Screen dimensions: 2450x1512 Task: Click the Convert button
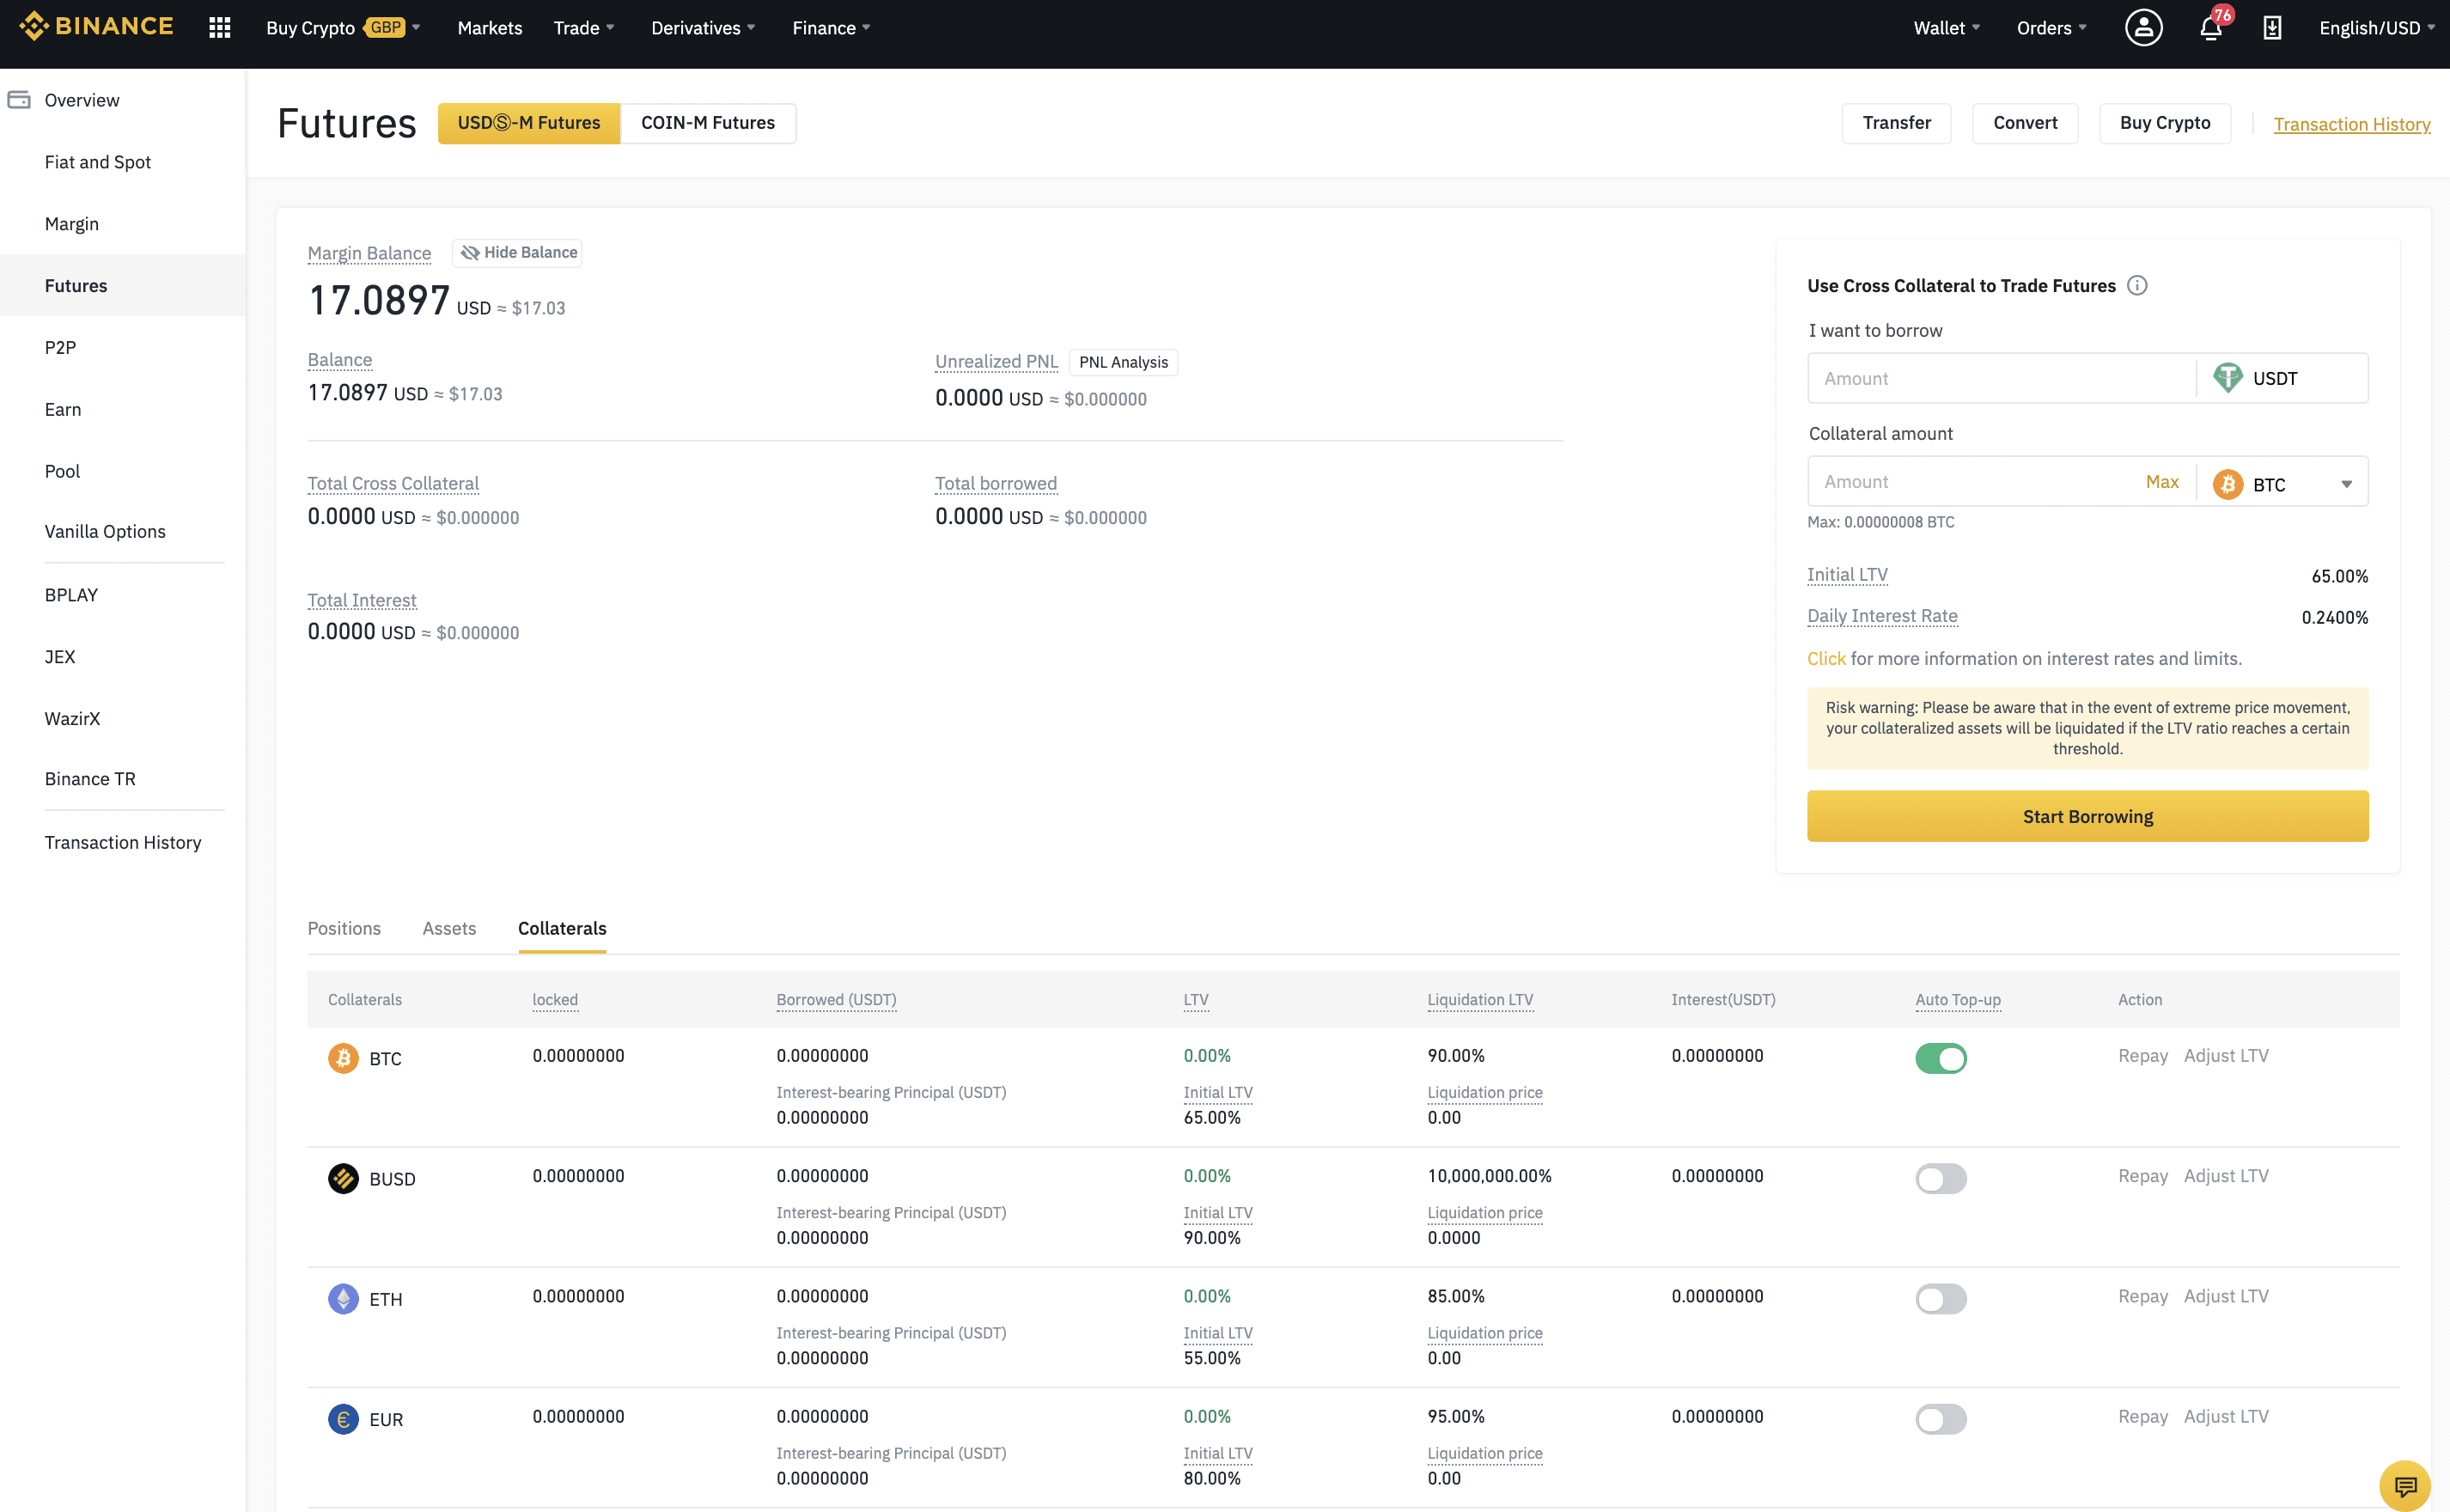click(x=2025, y=123)
